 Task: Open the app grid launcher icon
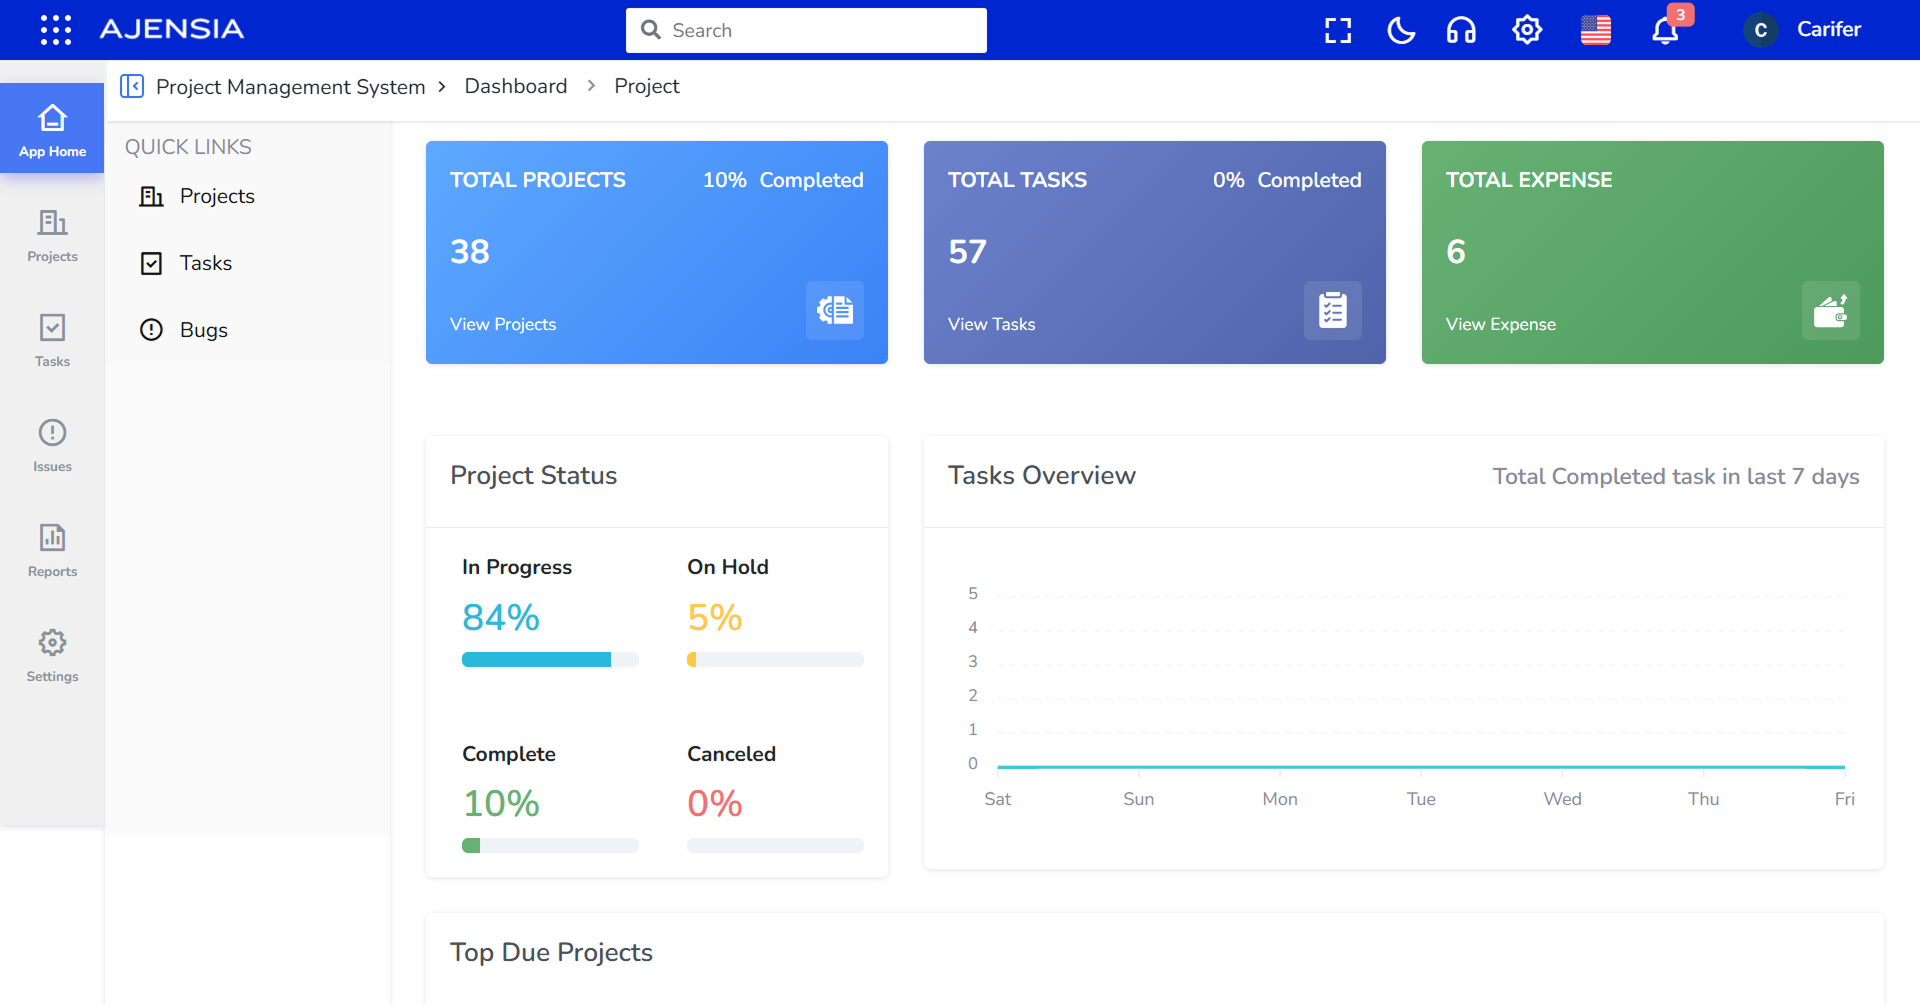(56, 30)
